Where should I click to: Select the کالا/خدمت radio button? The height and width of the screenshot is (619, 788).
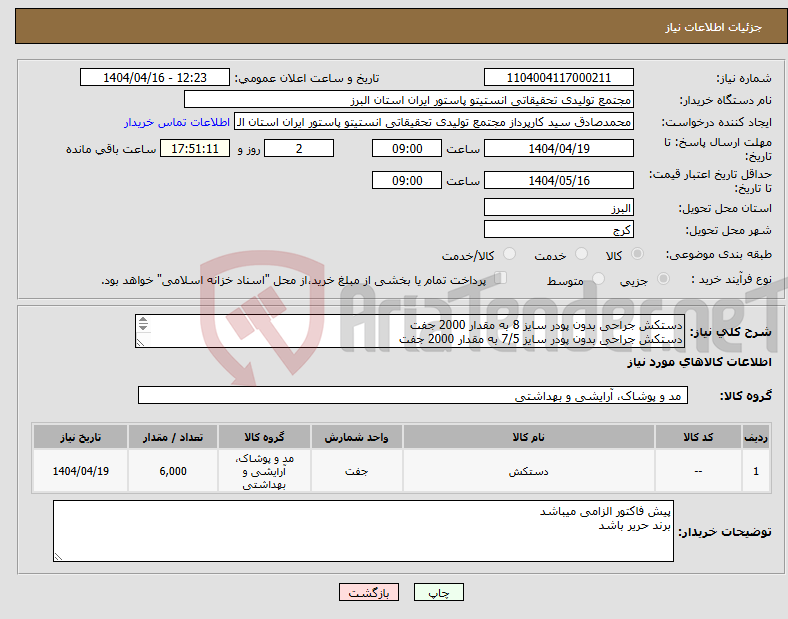point(510,254)
